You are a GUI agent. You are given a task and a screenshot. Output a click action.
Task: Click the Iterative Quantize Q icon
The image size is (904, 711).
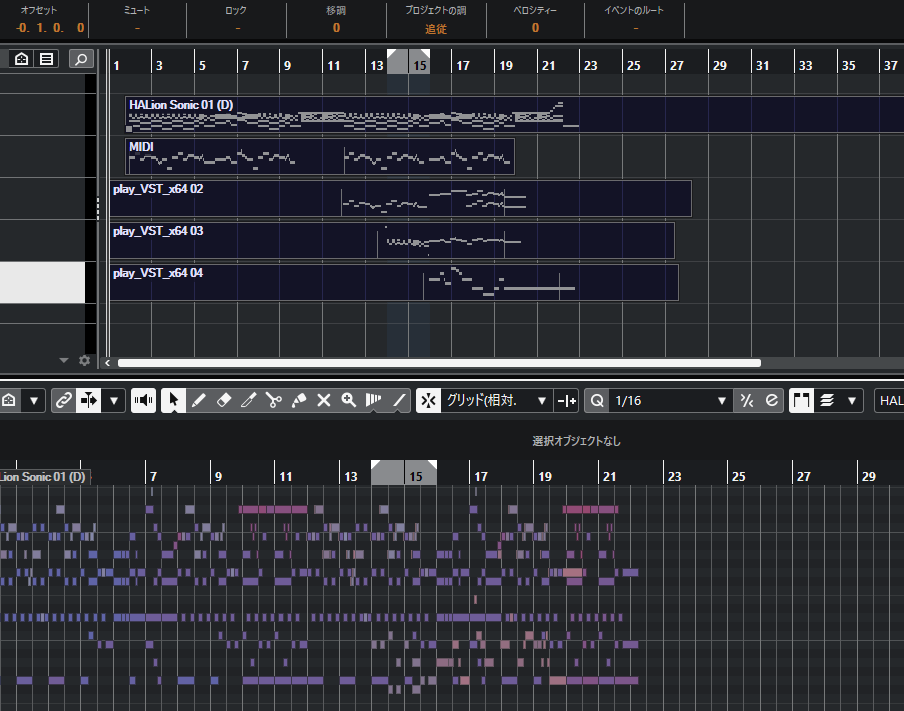pos(597,400)
